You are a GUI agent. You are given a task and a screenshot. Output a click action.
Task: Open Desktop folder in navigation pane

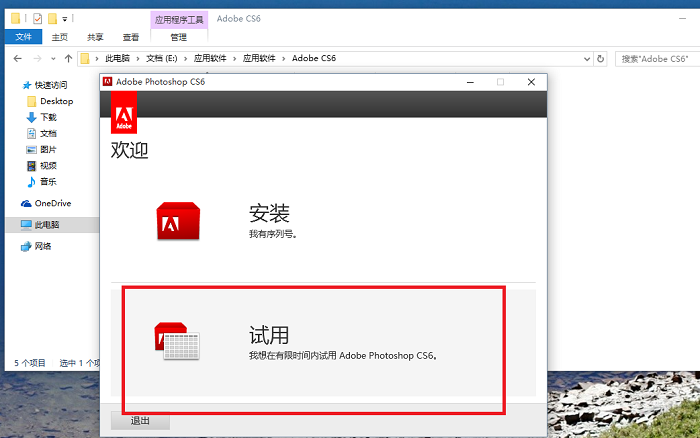(56, 101)
